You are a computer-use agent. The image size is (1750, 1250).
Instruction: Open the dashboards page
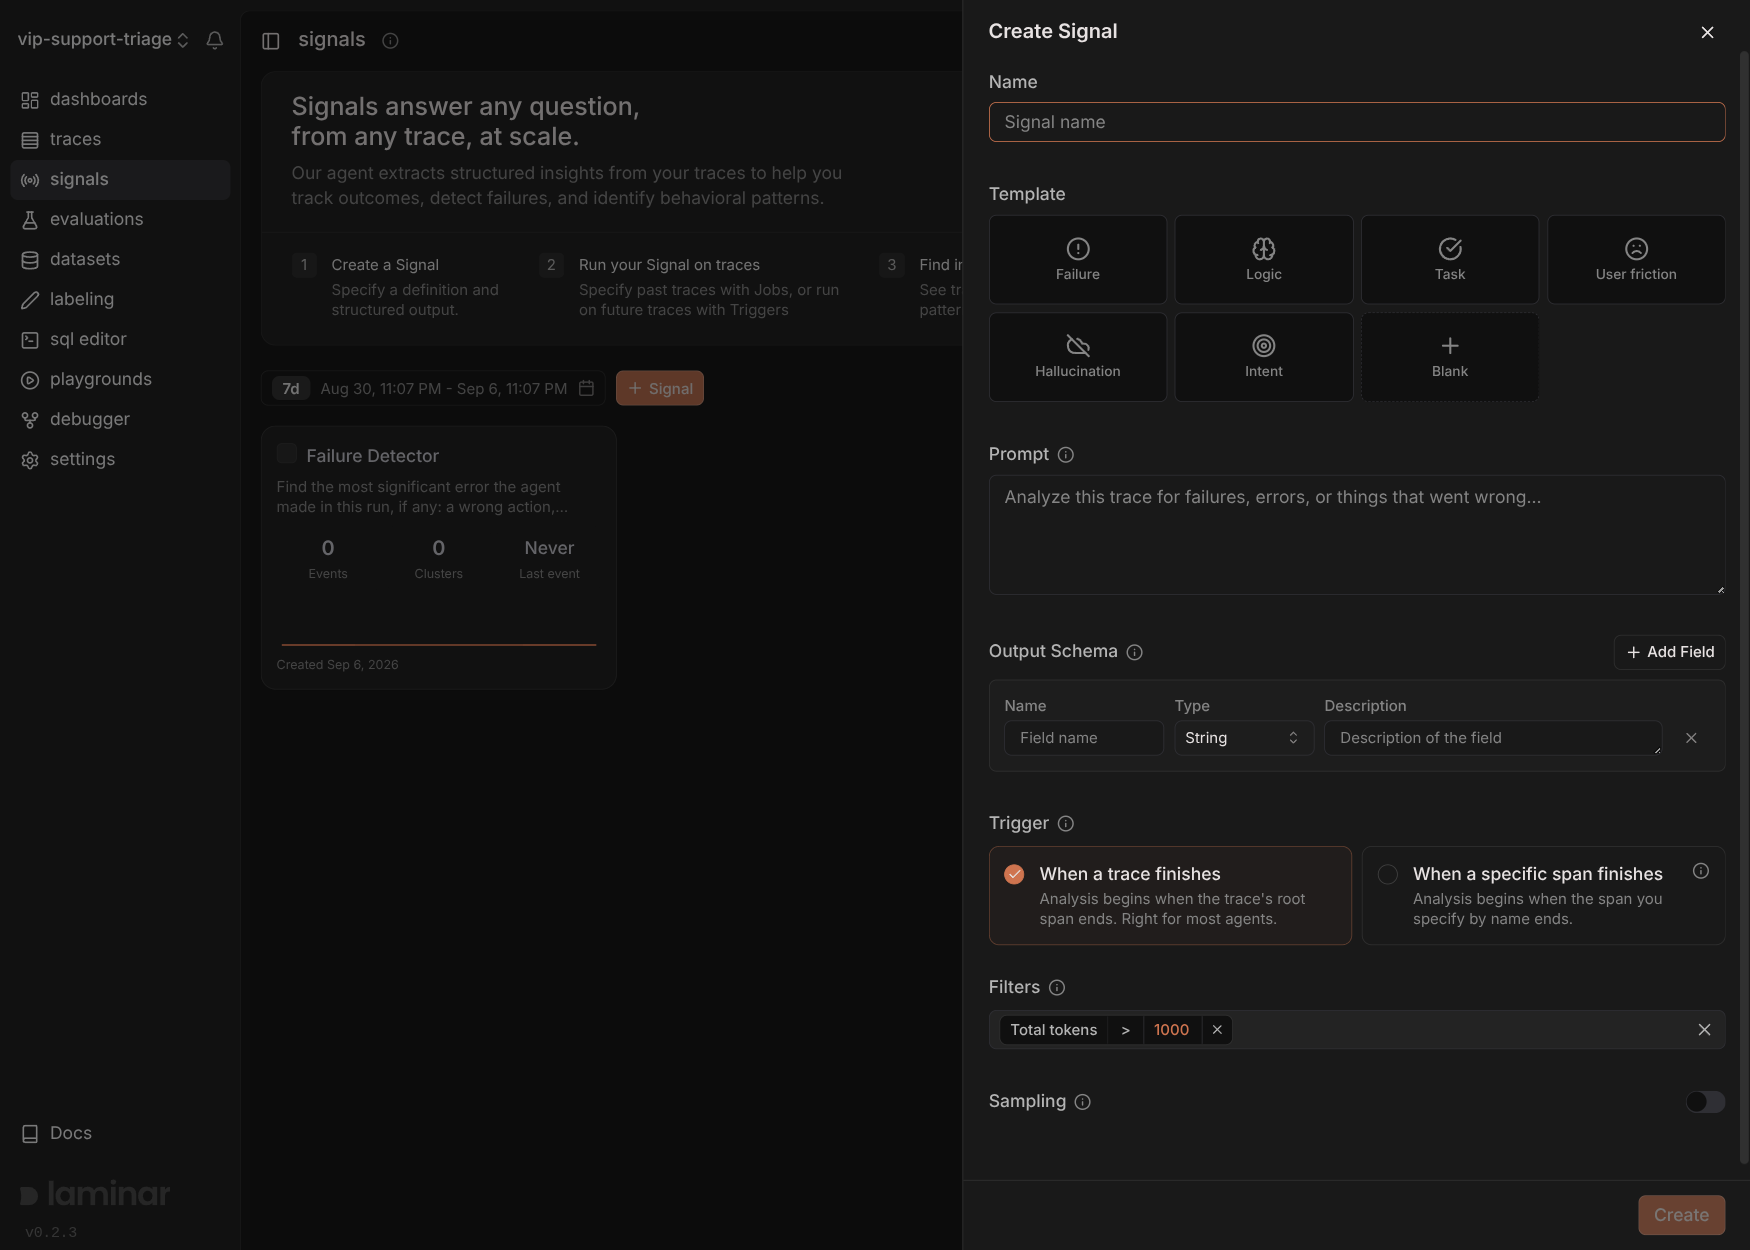[120, 100]
